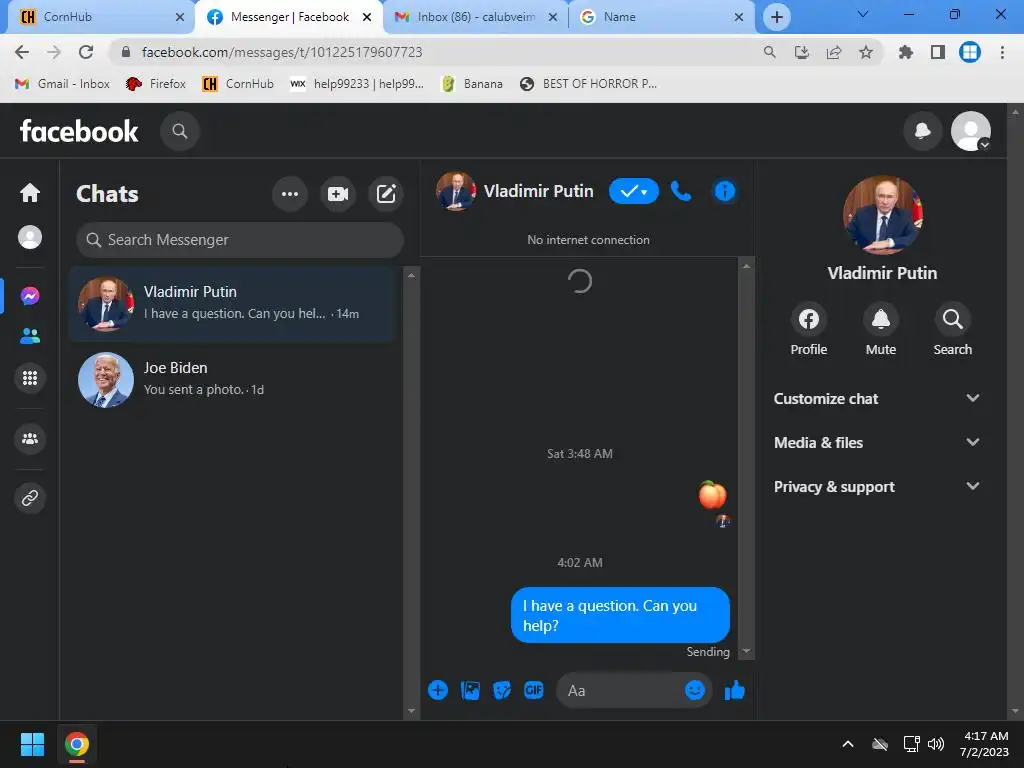Open the Facebook home icon in sidebar

(30, 193)
